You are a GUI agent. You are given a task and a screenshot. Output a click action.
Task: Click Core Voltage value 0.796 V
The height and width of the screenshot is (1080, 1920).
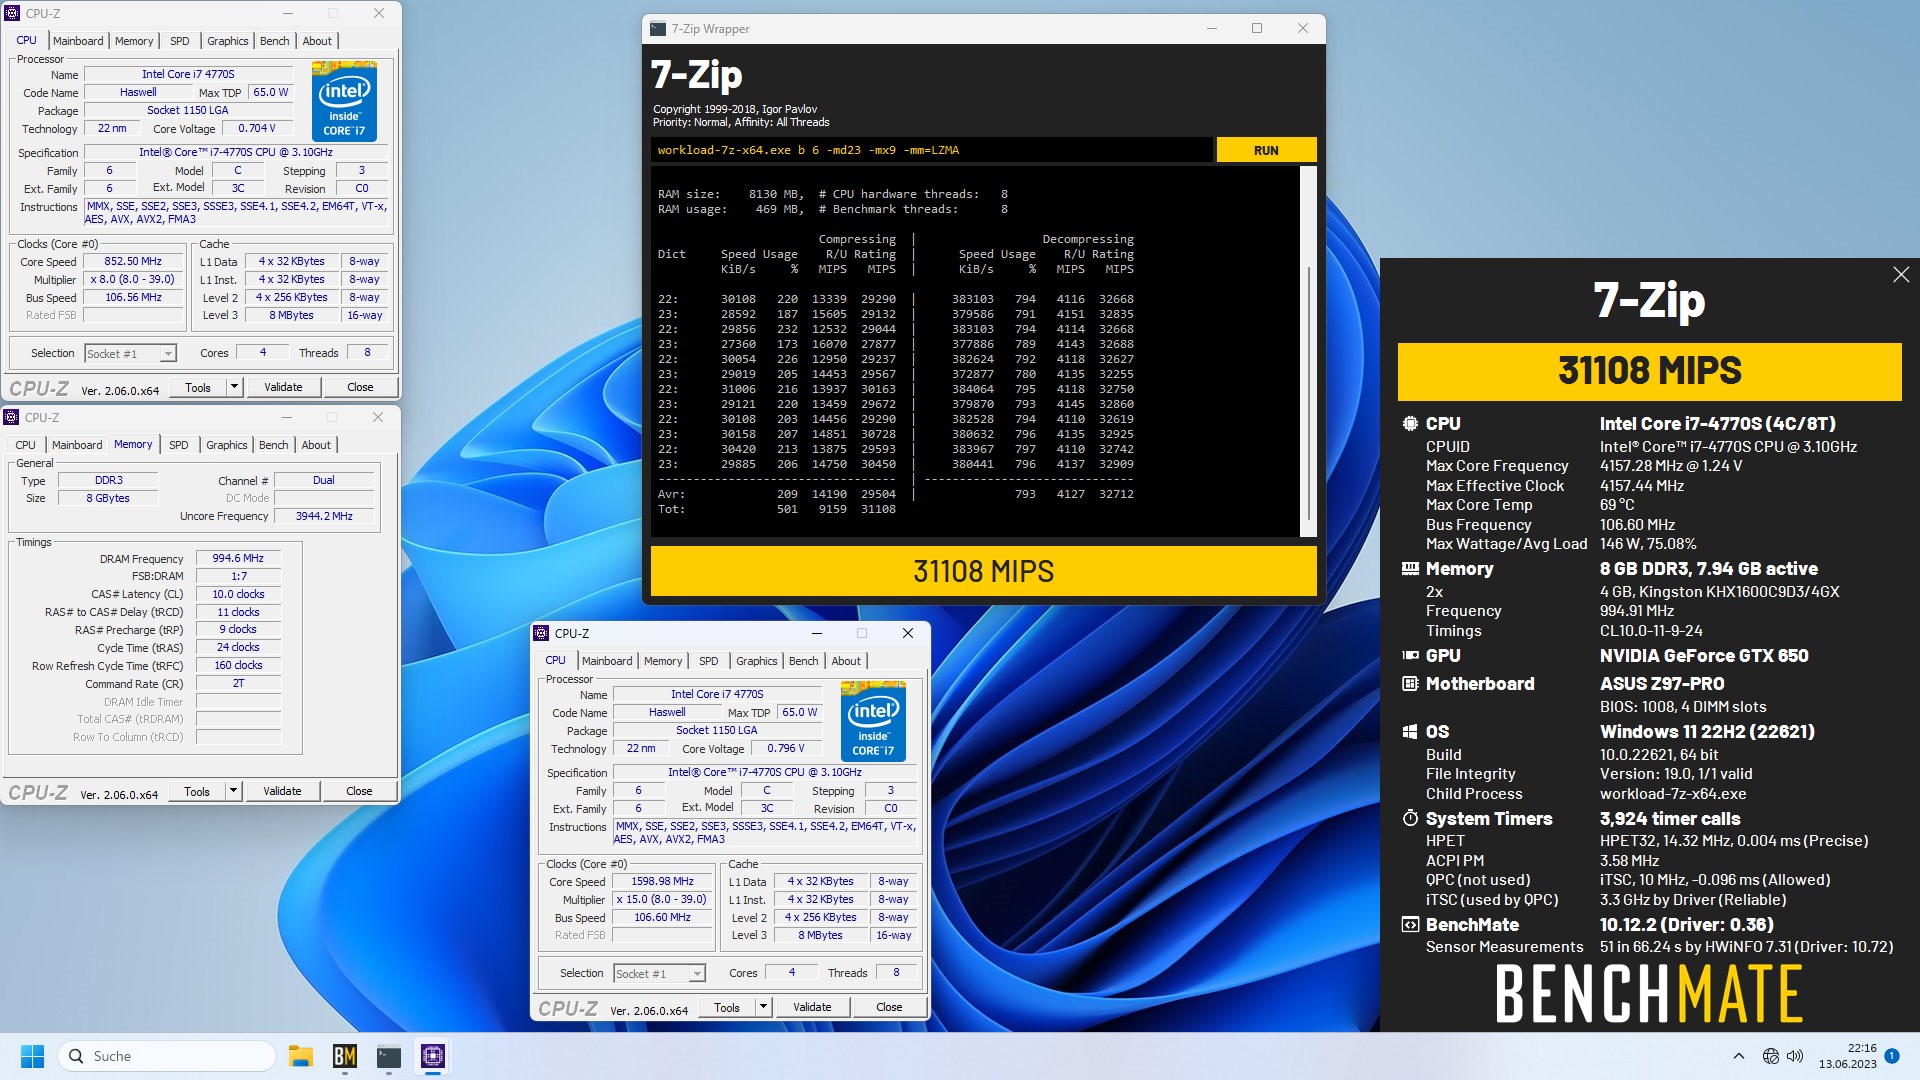[x=786, y=748]
